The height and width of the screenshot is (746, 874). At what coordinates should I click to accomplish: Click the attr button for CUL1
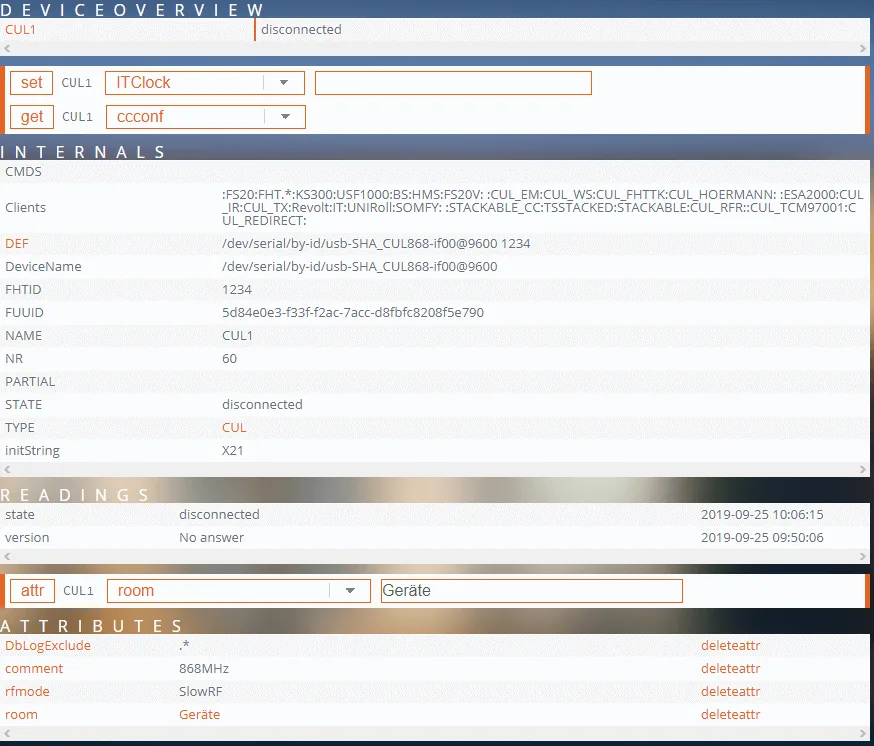[x=32, y=590]
